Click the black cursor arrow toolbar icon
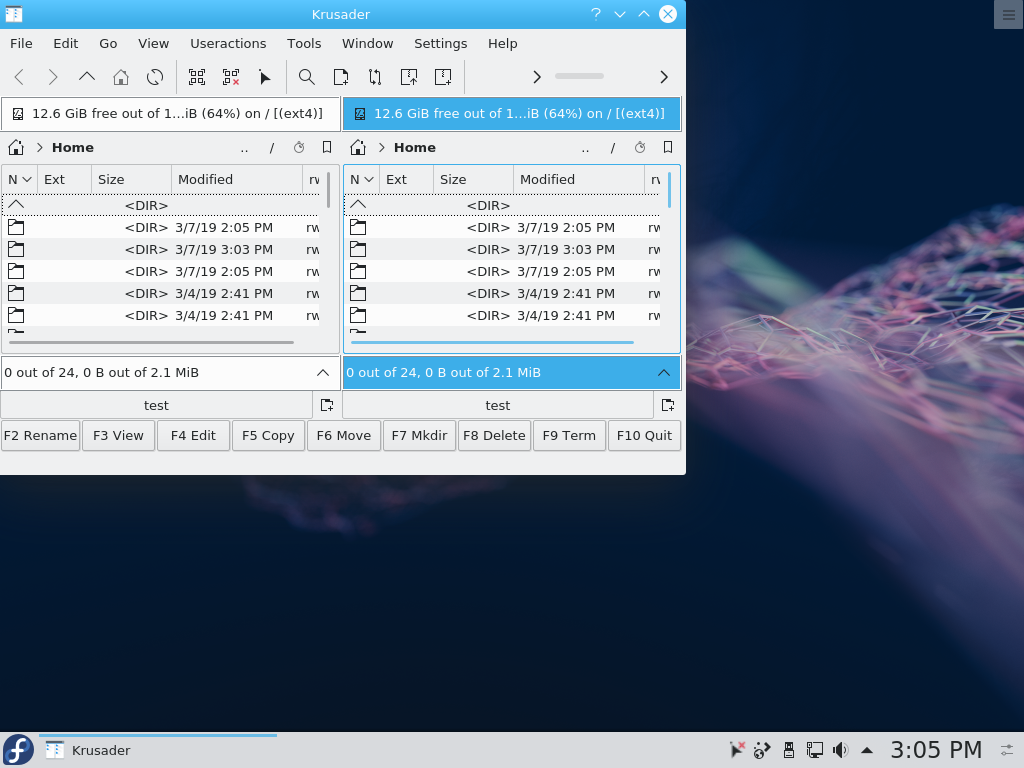 pos(264,77)
